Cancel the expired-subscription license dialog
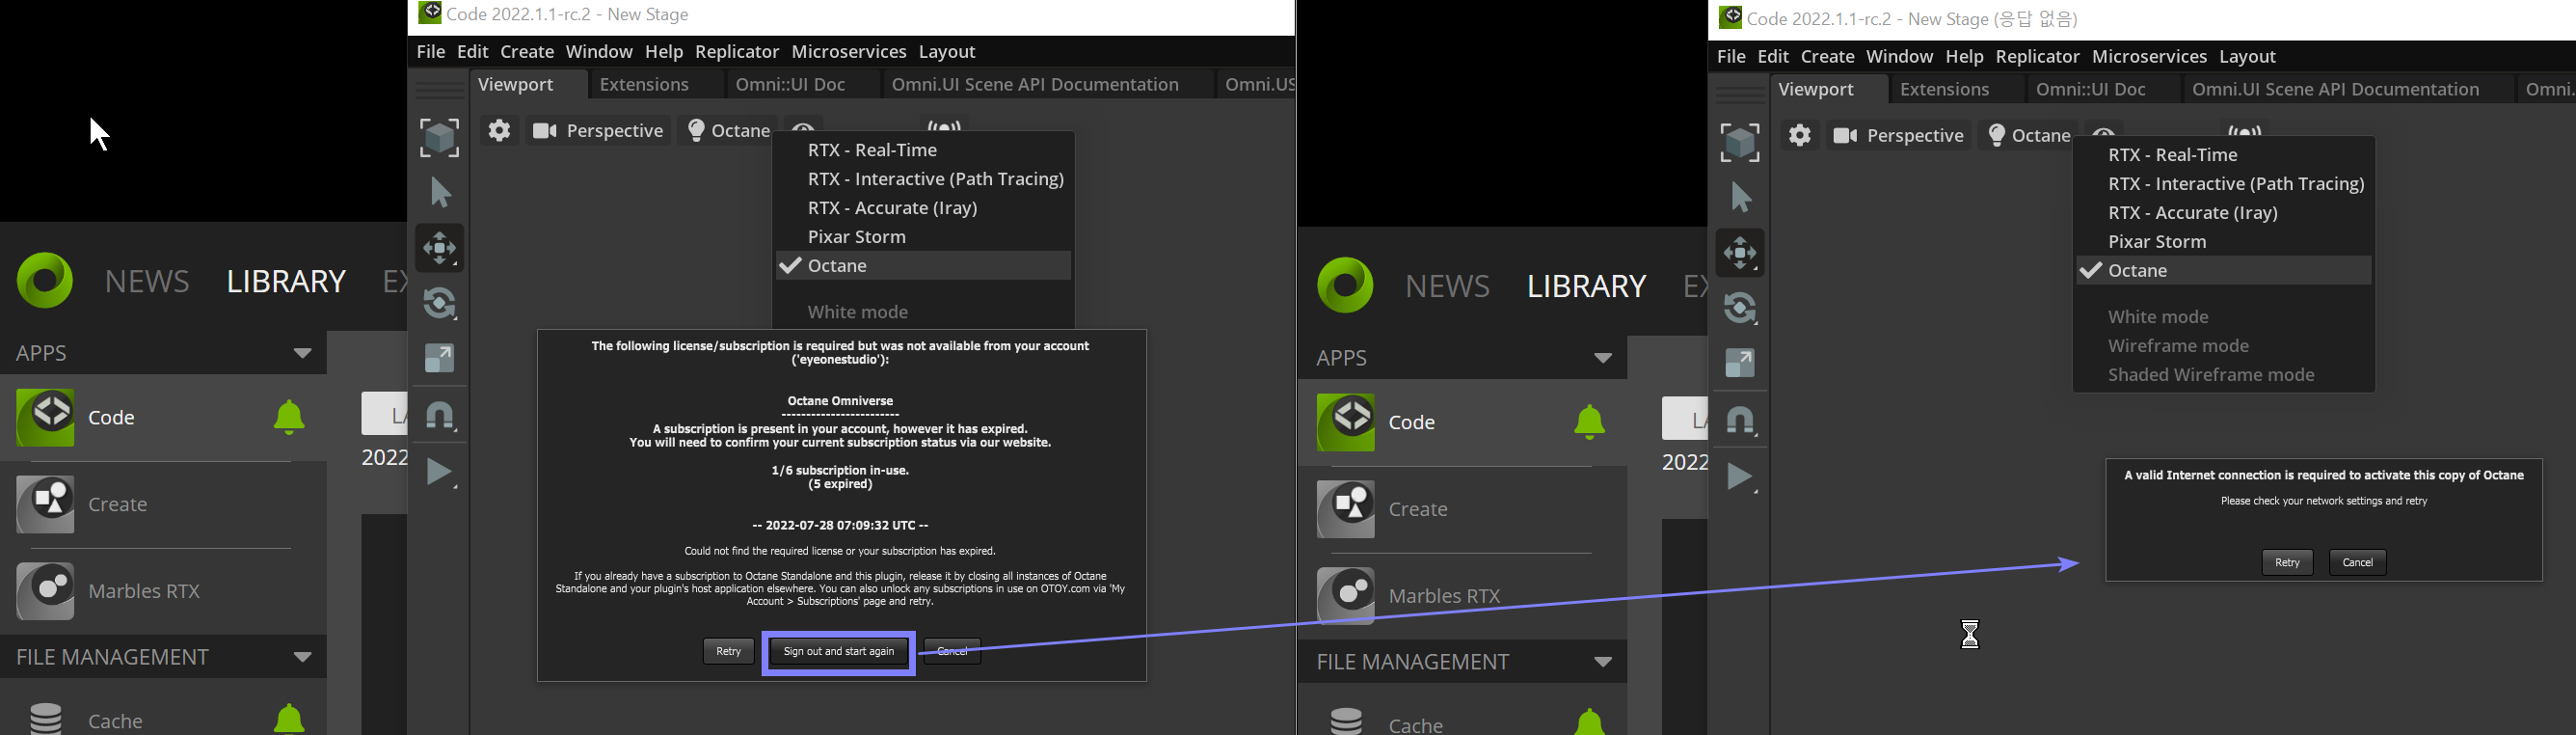Screen dimensions: 2576x735 point(952,651)
